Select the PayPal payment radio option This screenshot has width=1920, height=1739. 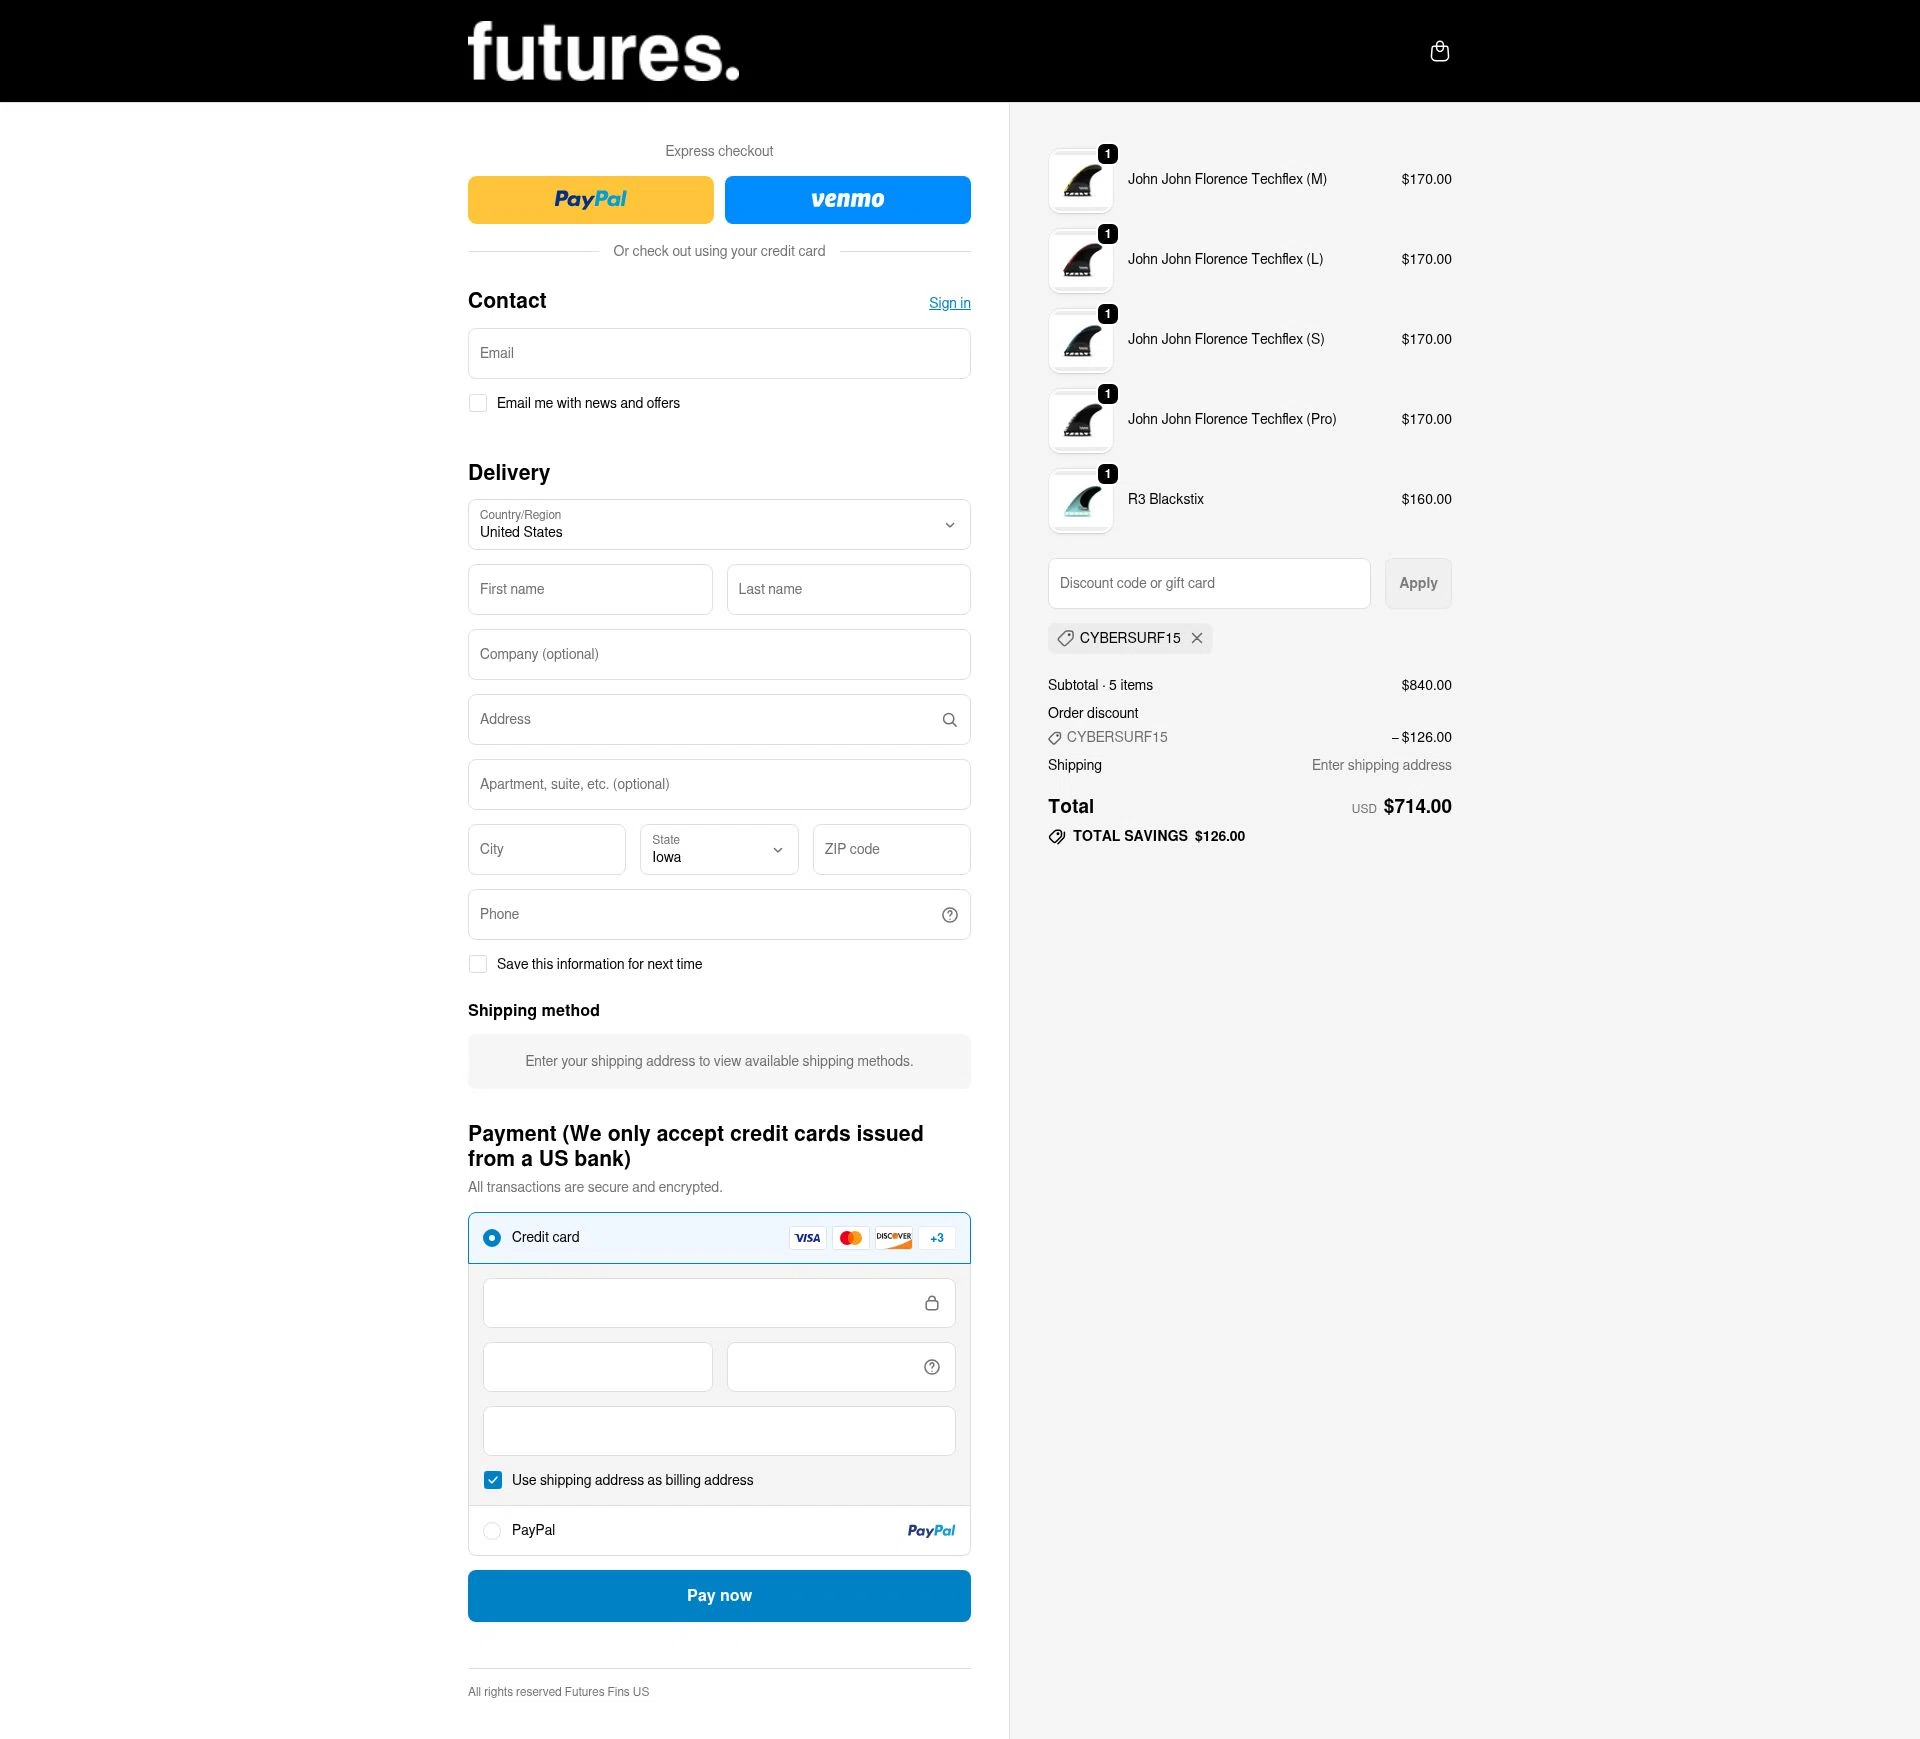coord(492,1531)
